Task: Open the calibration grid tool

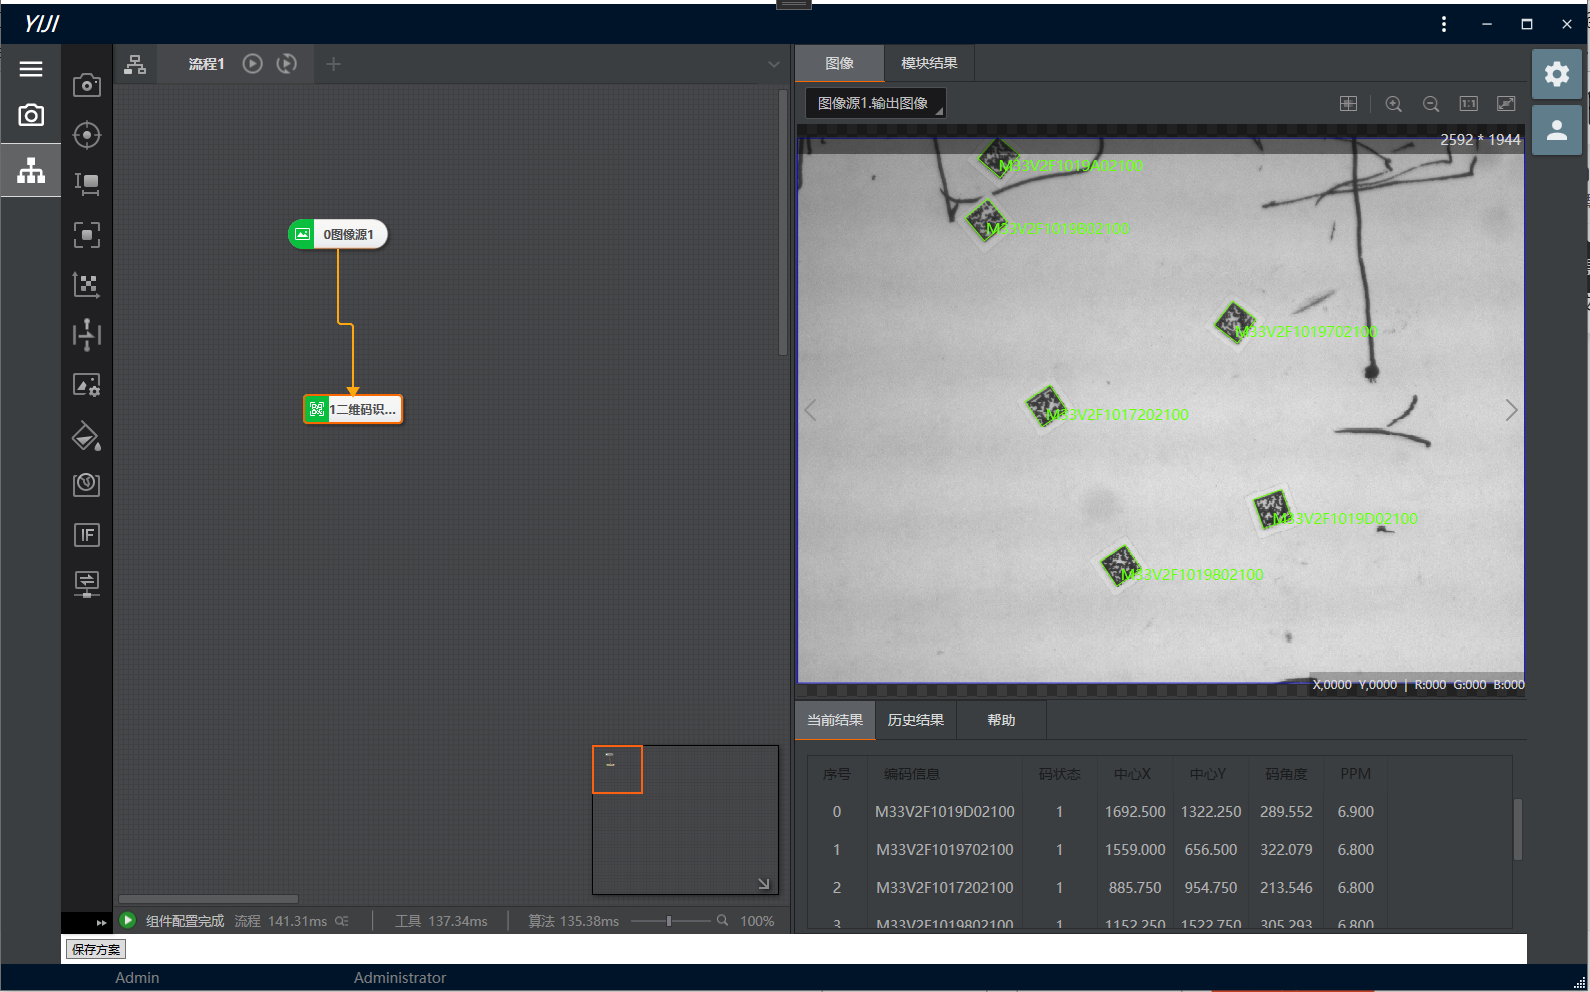Action: (87, 285)
